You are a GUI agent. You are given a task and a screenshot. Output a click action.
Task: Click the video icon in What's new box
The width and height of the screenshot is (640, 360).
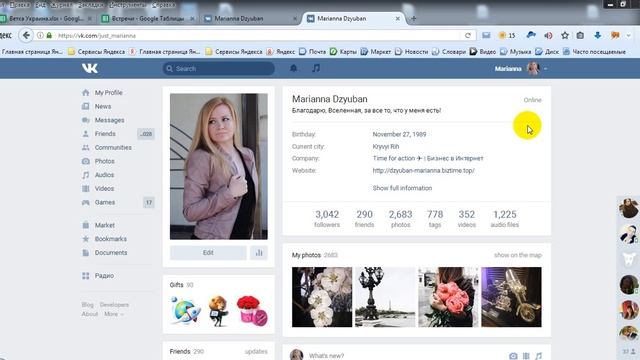click(526, 356)
